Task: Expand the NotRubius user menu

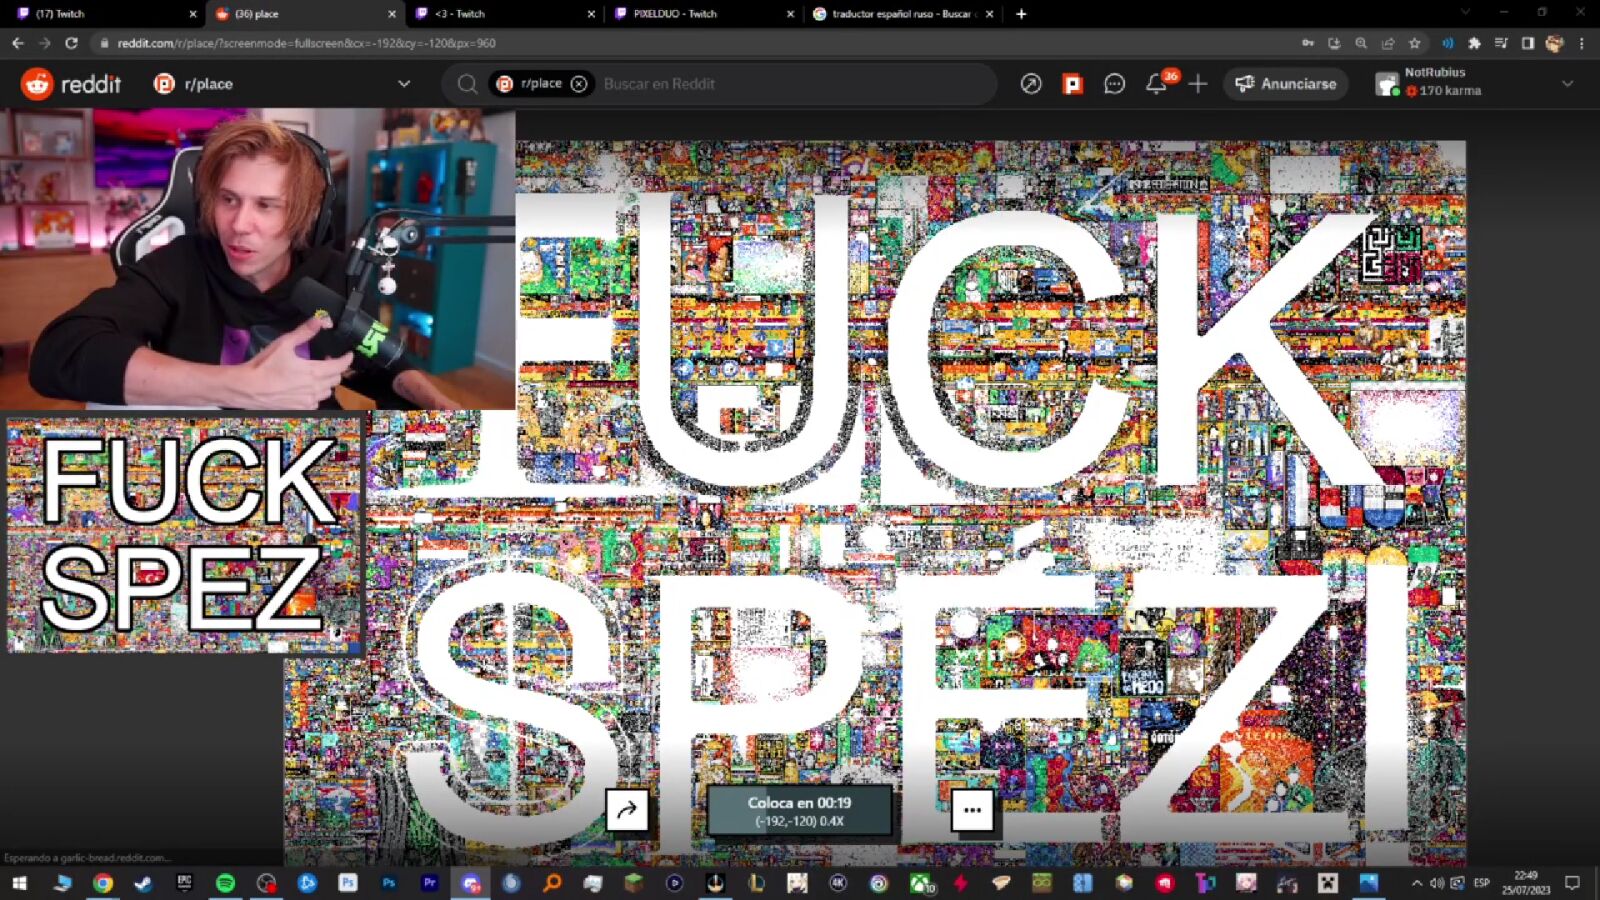Action: click(x=1567, y=84)
